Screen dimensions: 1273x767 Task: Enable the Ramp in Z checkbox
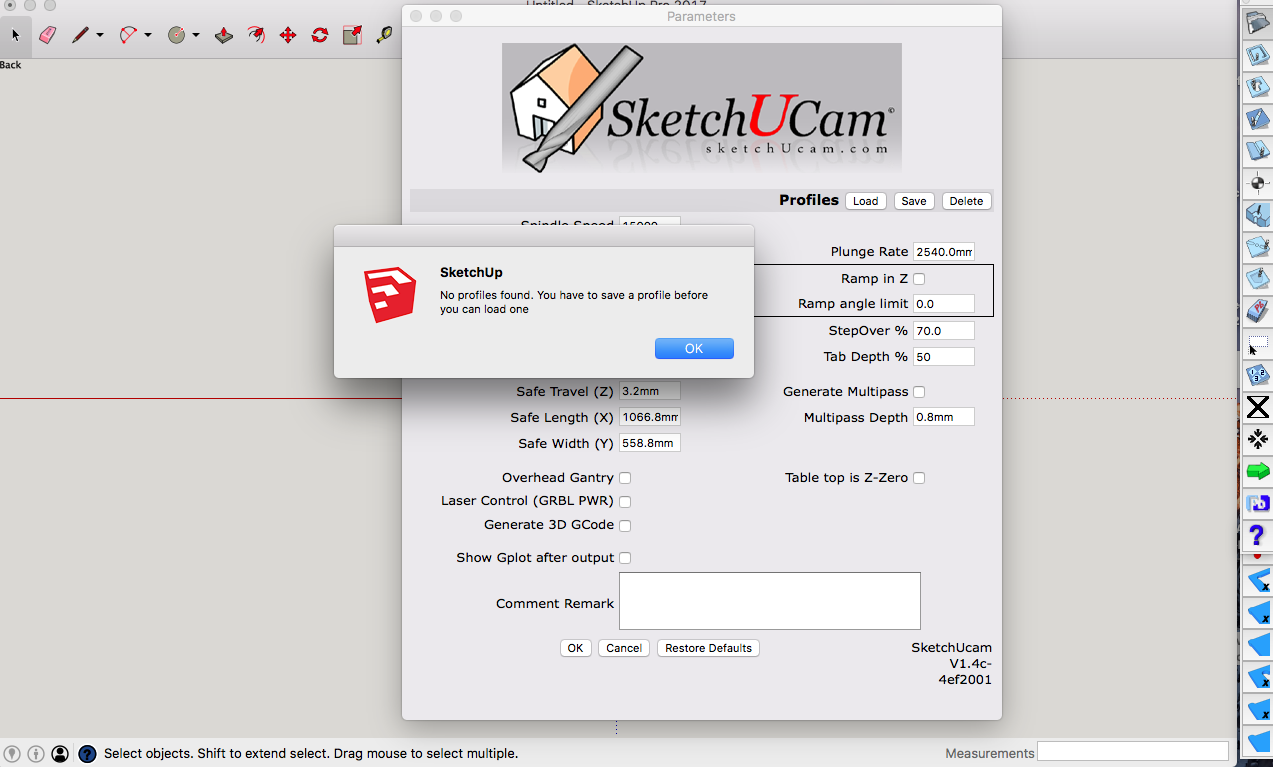coord(919,279)
